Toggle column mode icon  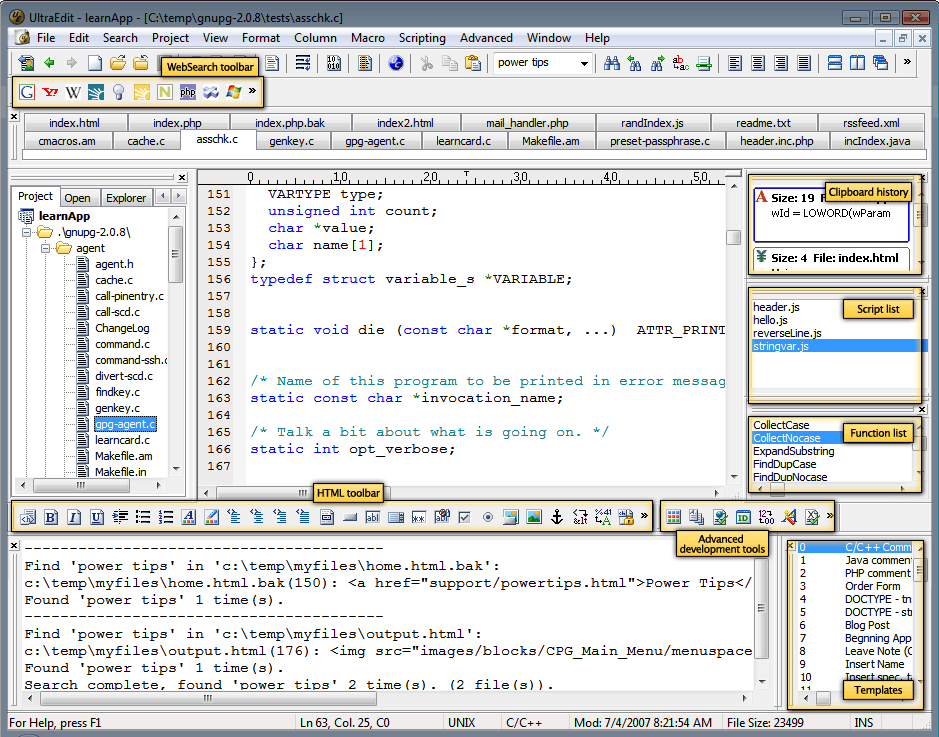365,63
